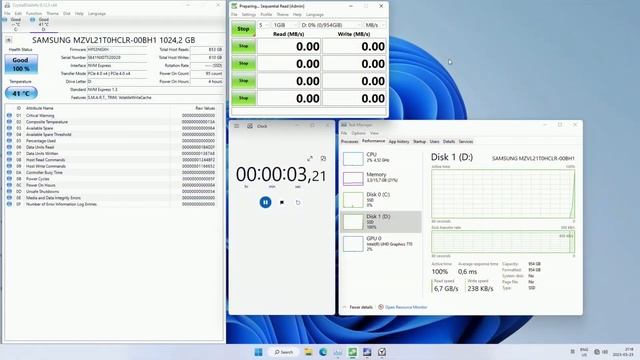The height and width of the screenshot is (360, 640).
Task: Click the keep-on-top icon in Clock
Action: [323, 158]
